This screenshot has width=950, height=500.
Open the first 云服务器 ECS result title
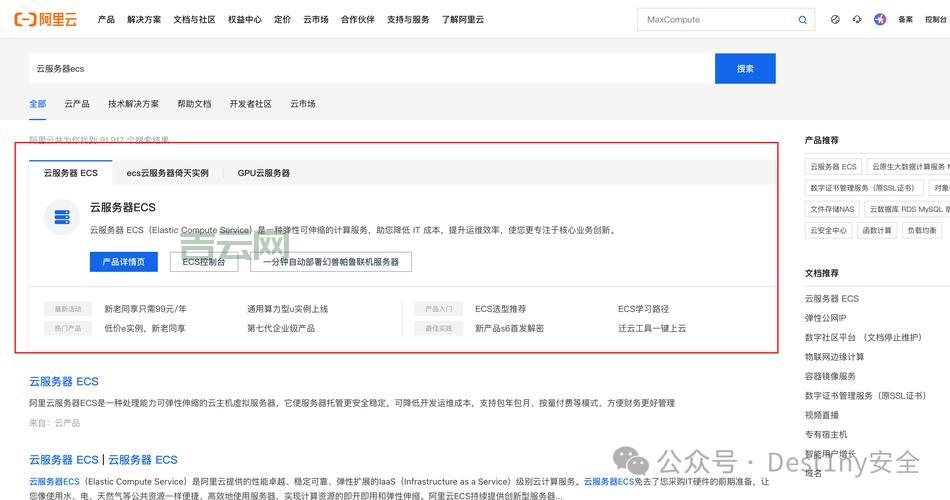tap(64, 381)
